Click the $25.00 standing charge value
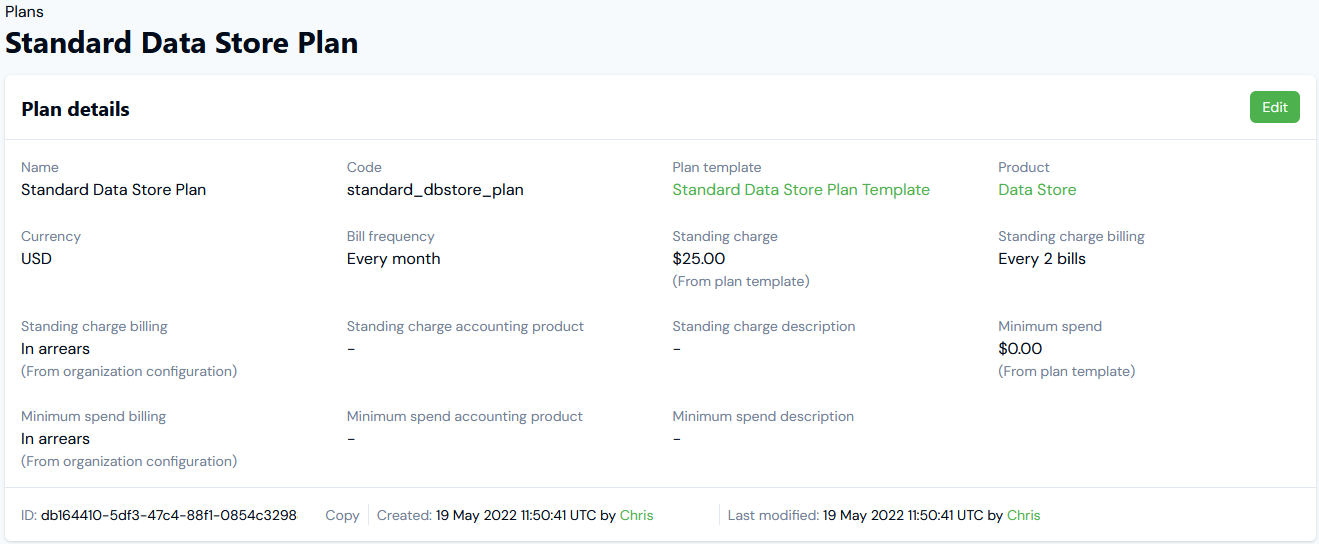 (x=699, y=259)
